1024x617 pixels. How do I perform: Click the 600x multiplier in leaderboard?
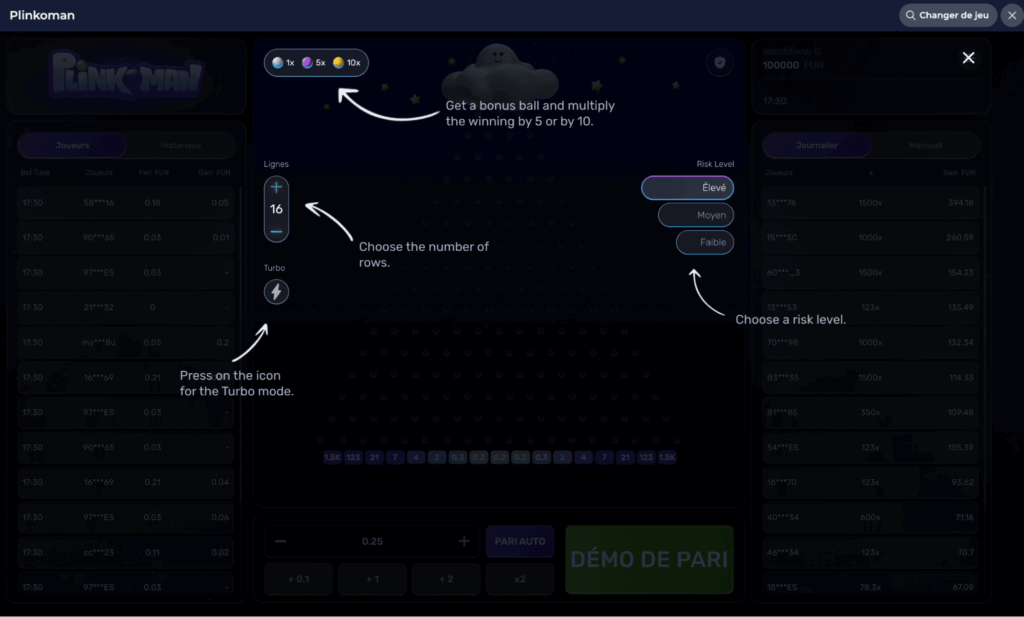[x=871, y=517]
